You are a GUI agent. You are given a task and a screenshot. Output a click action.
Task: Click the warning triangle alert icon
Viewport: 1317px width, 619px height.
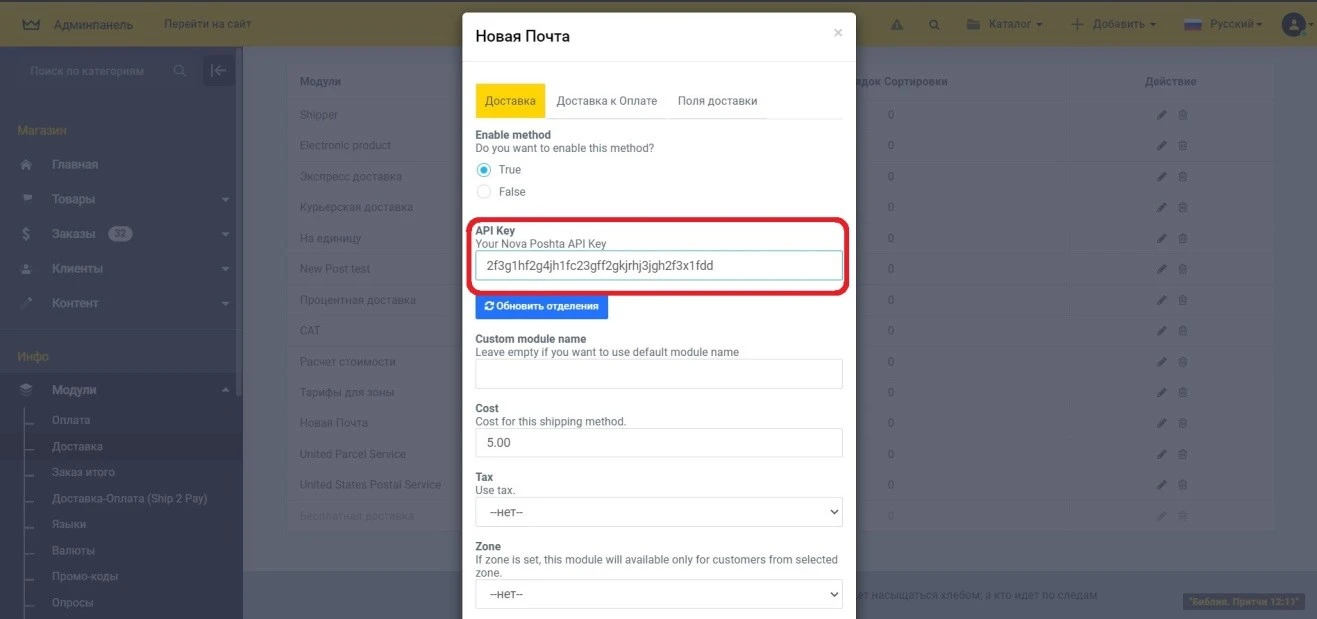tap(897, 25)
